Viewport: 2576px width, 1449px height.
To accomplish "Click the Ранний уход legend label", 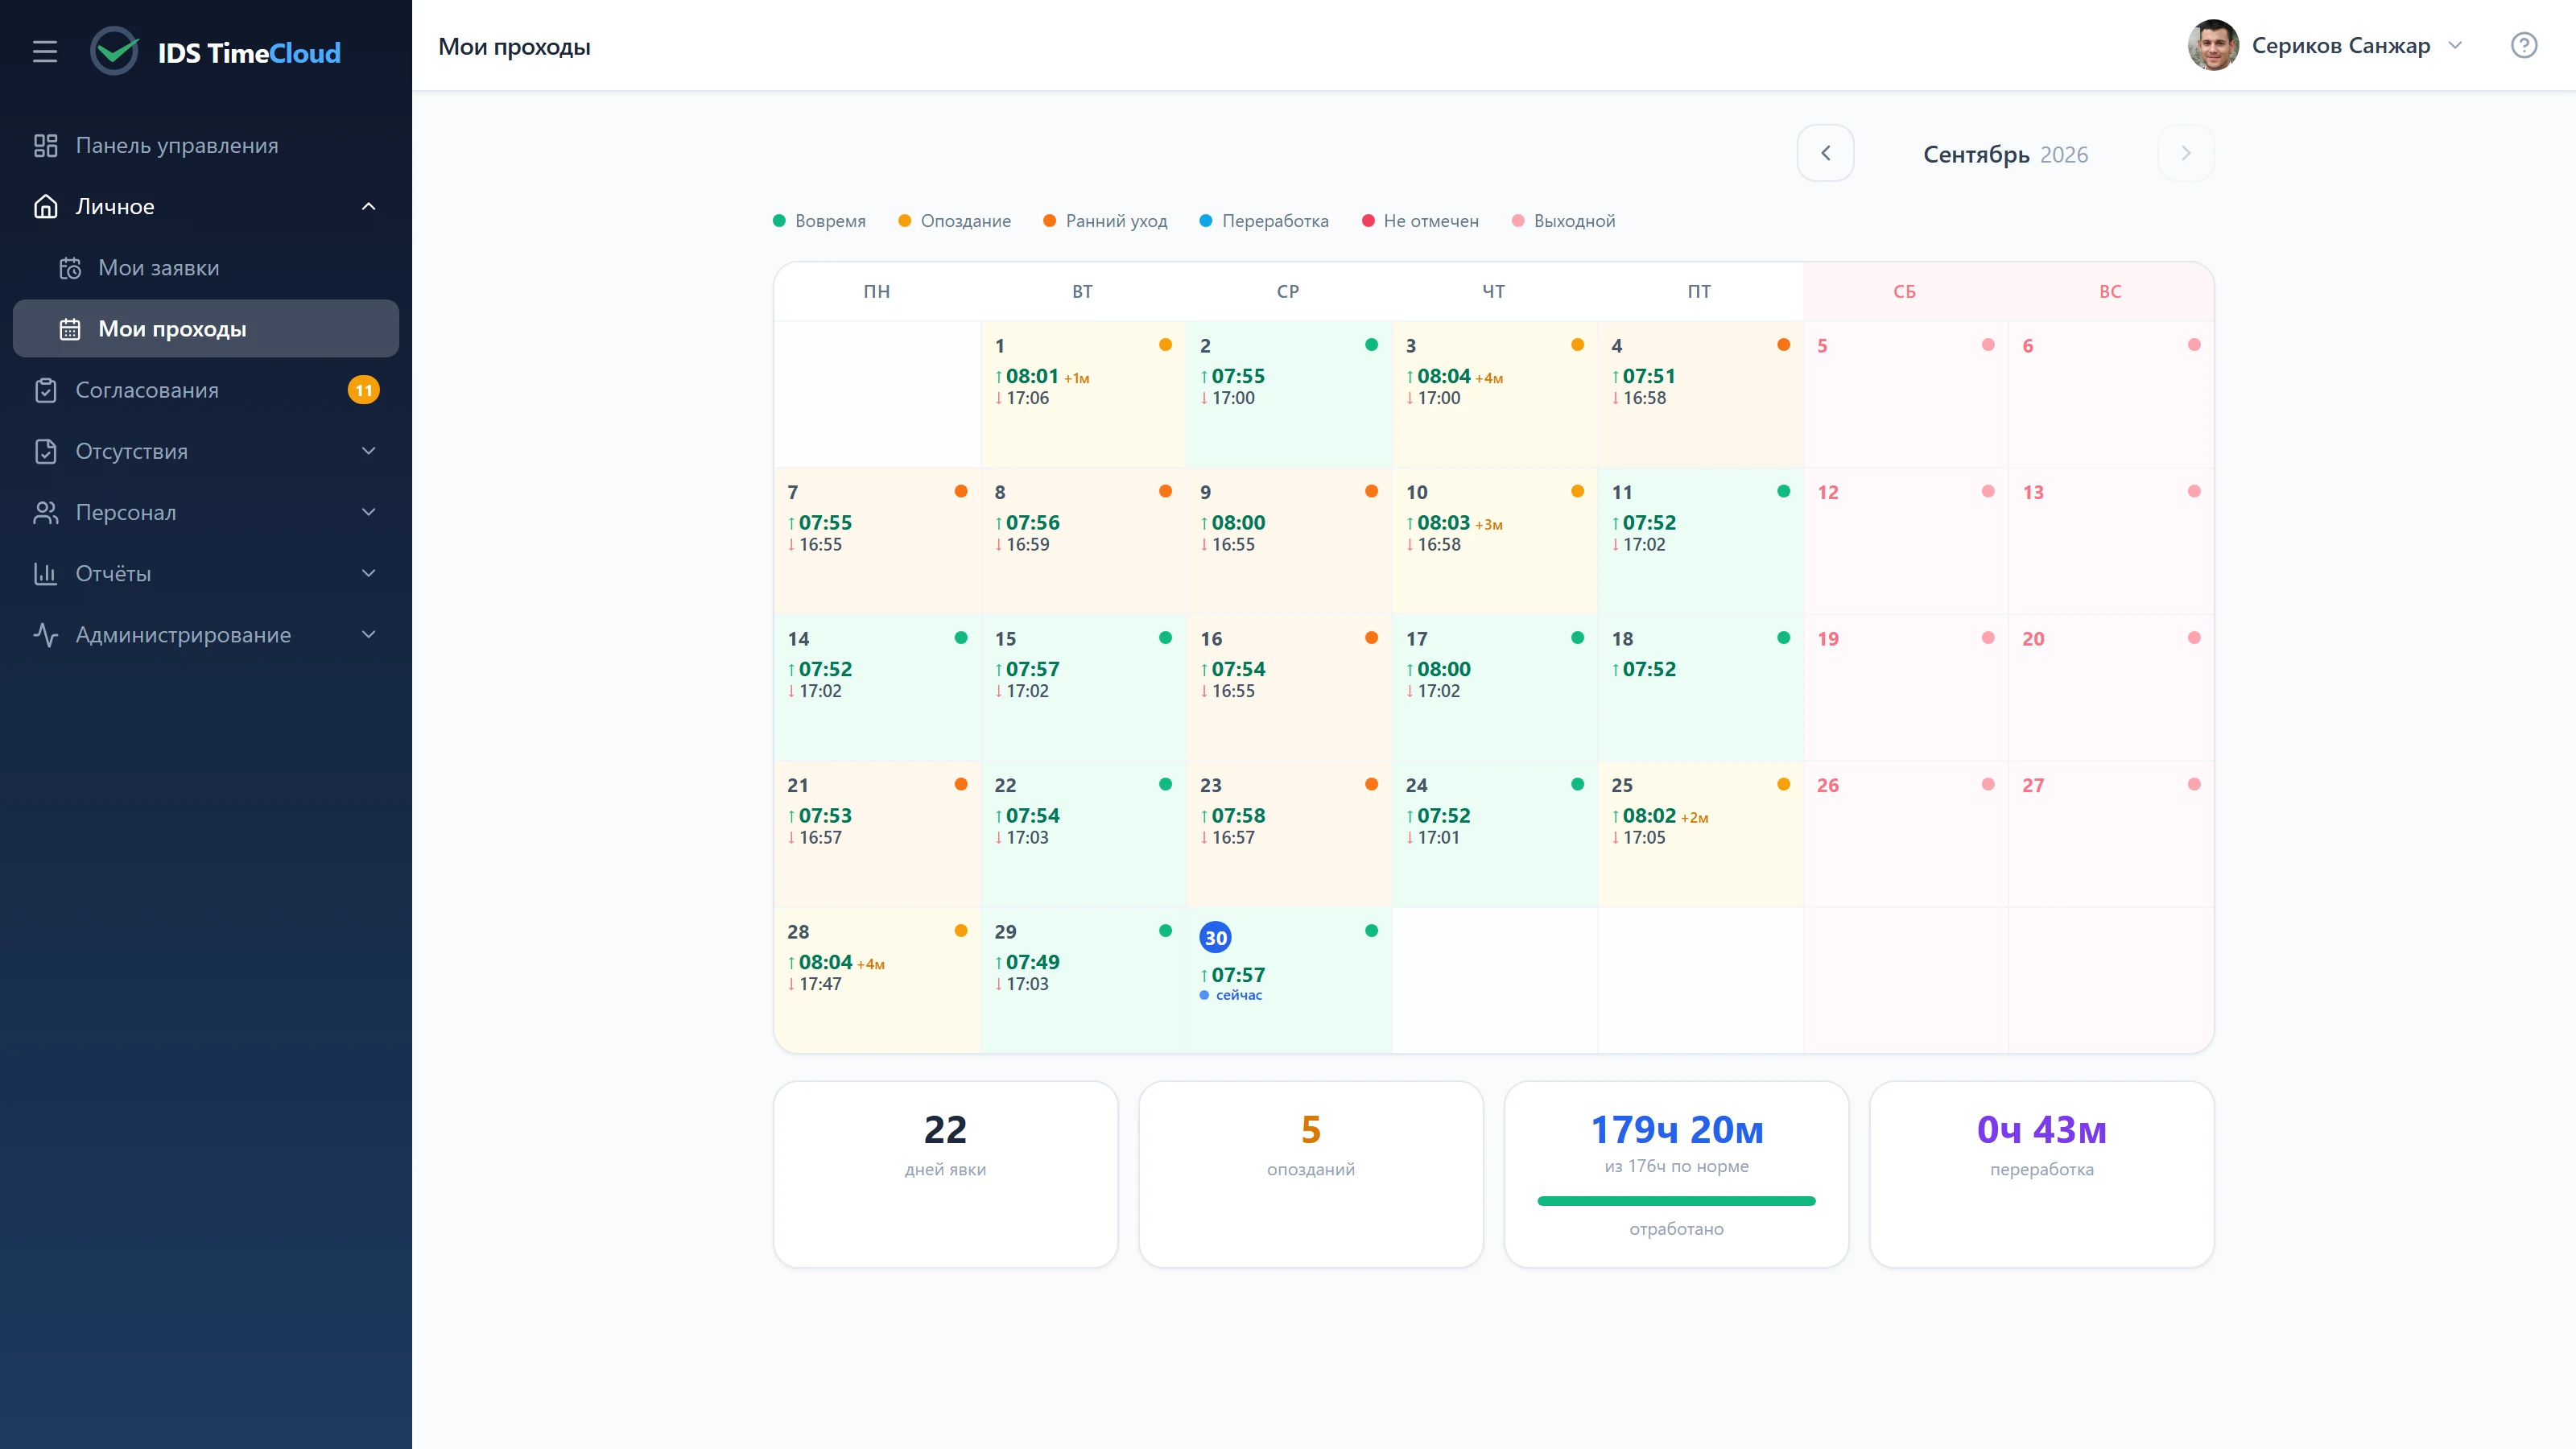I will tap(1116, 221).
